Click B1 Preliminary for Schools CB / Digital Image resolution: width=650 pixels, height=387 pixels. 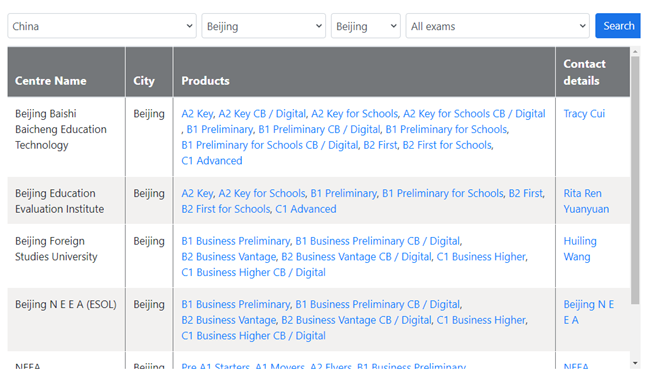coord(270,145)
